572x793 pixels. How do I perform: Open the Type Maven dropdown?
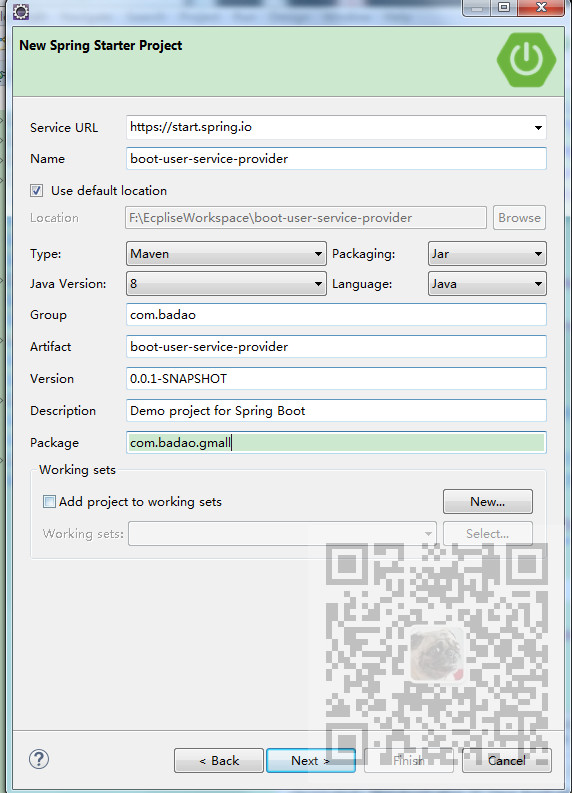tap(226, 254)
